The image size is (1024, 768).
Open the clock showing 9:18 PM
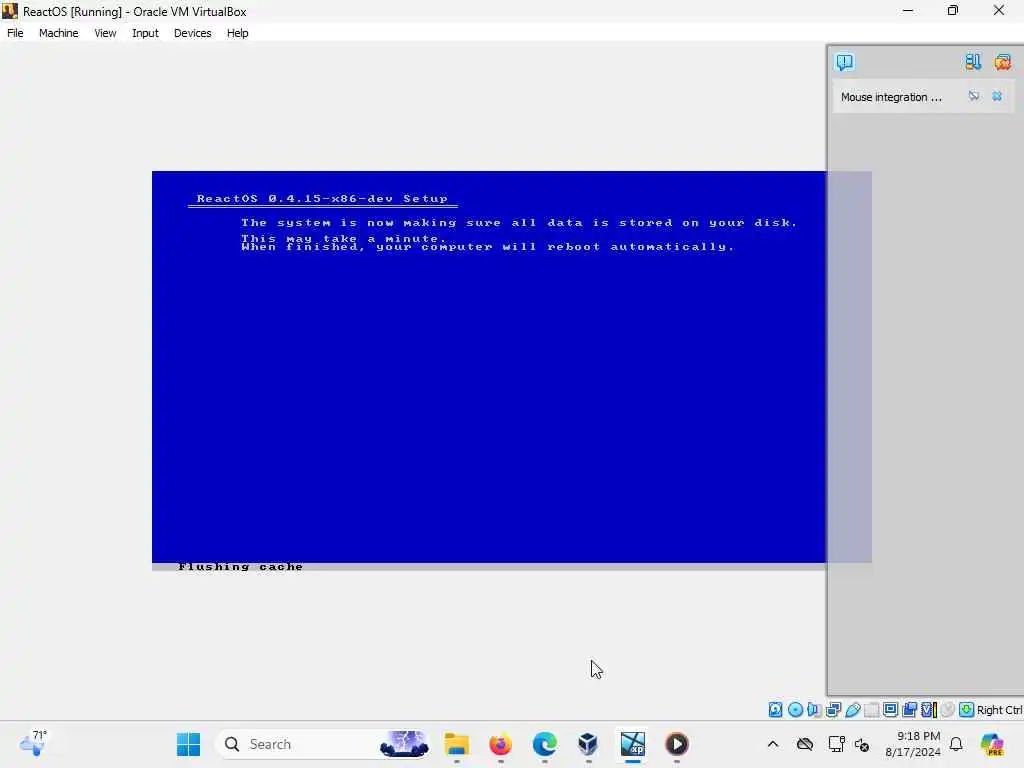(x=913, y=744)
